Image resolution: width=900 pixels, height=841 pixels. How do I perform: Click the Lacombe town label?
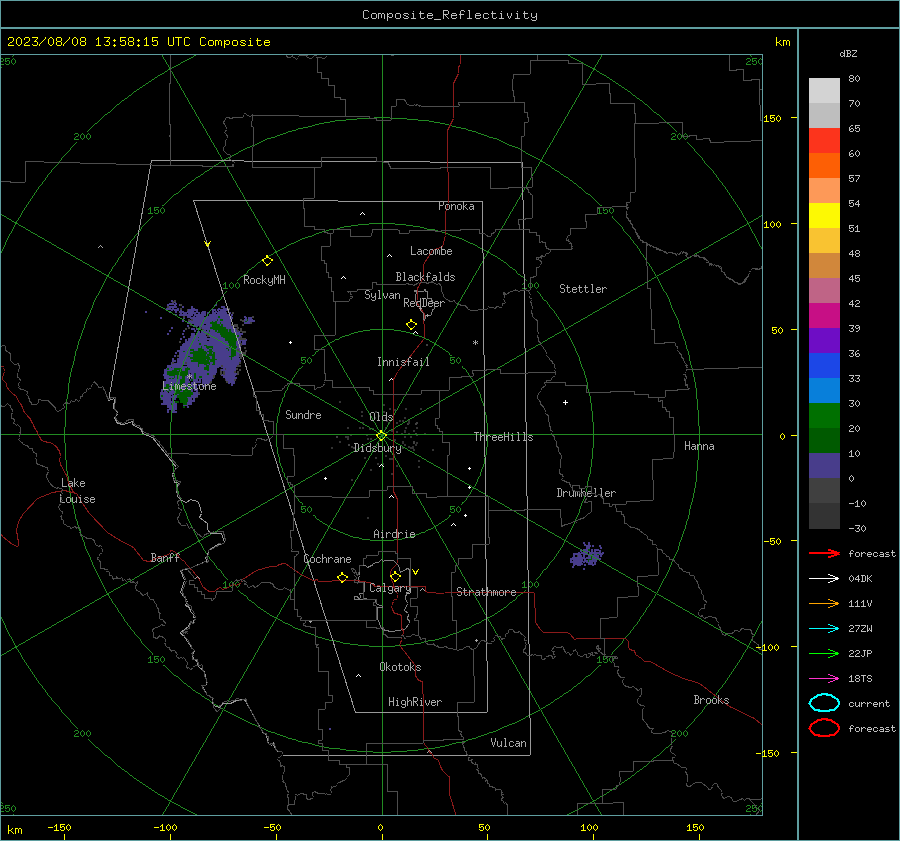(431, 251)
